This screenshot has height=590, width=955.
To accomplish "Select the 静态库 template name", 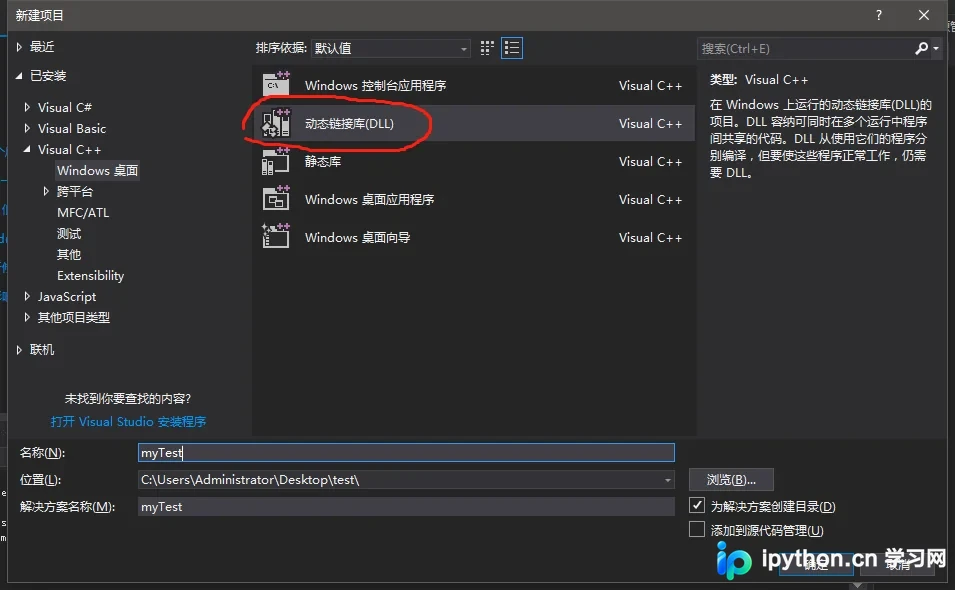I will click(x=323, y=161).
